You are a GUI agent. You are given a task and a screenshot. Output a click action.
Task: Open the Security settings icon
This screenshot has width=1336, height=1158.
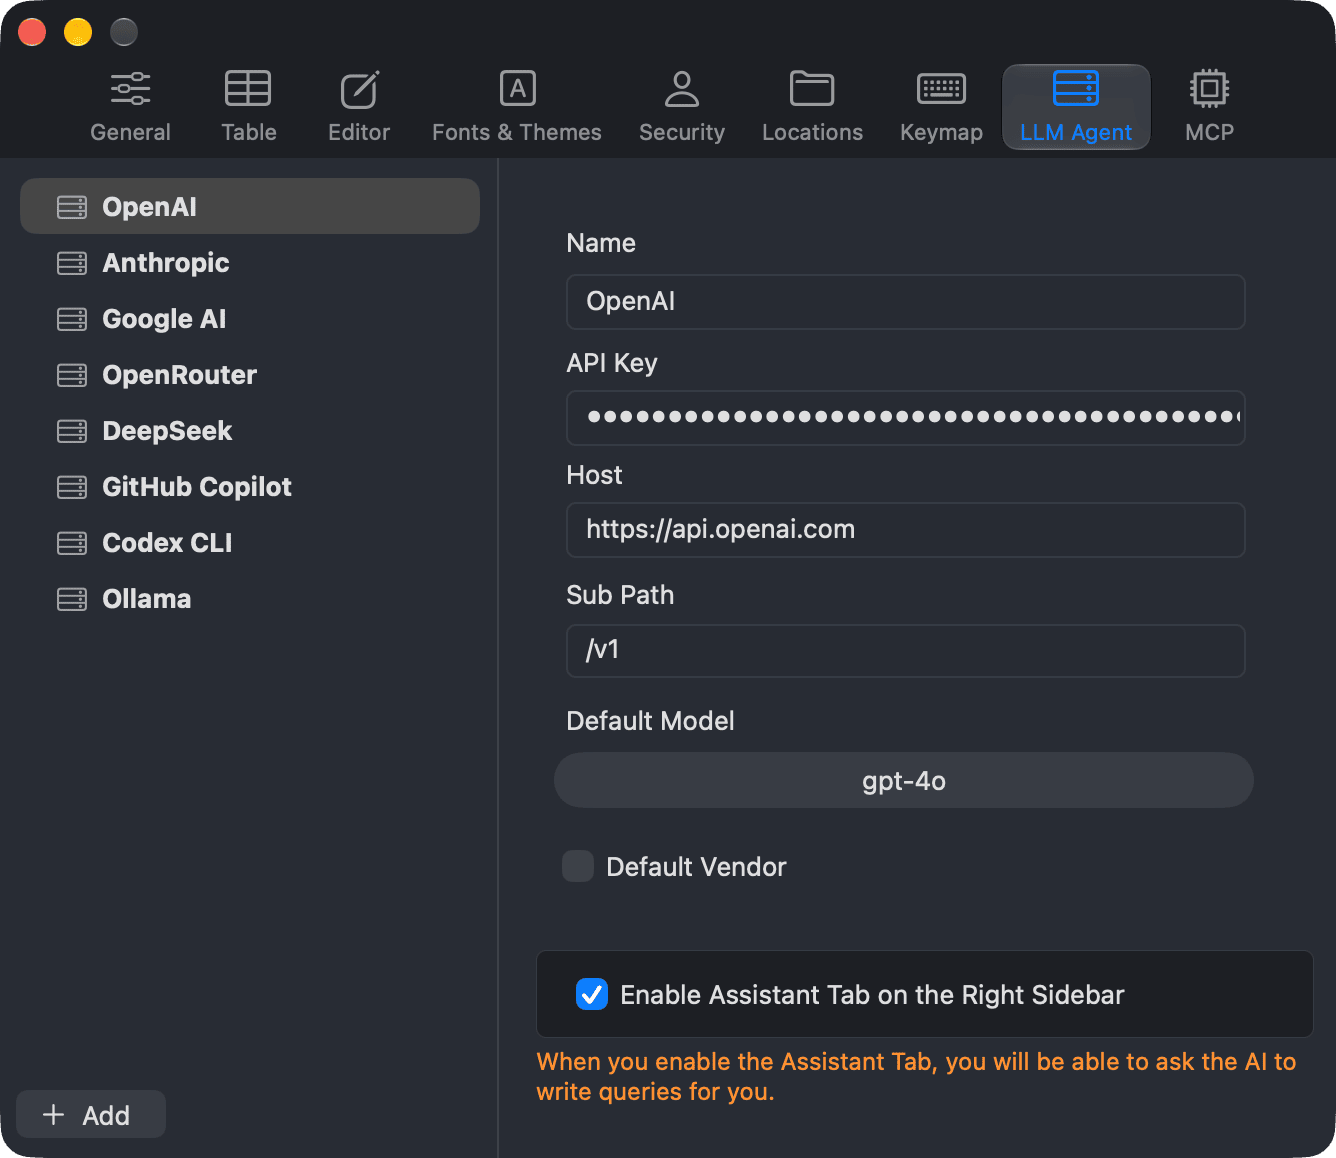coord(682,89)
